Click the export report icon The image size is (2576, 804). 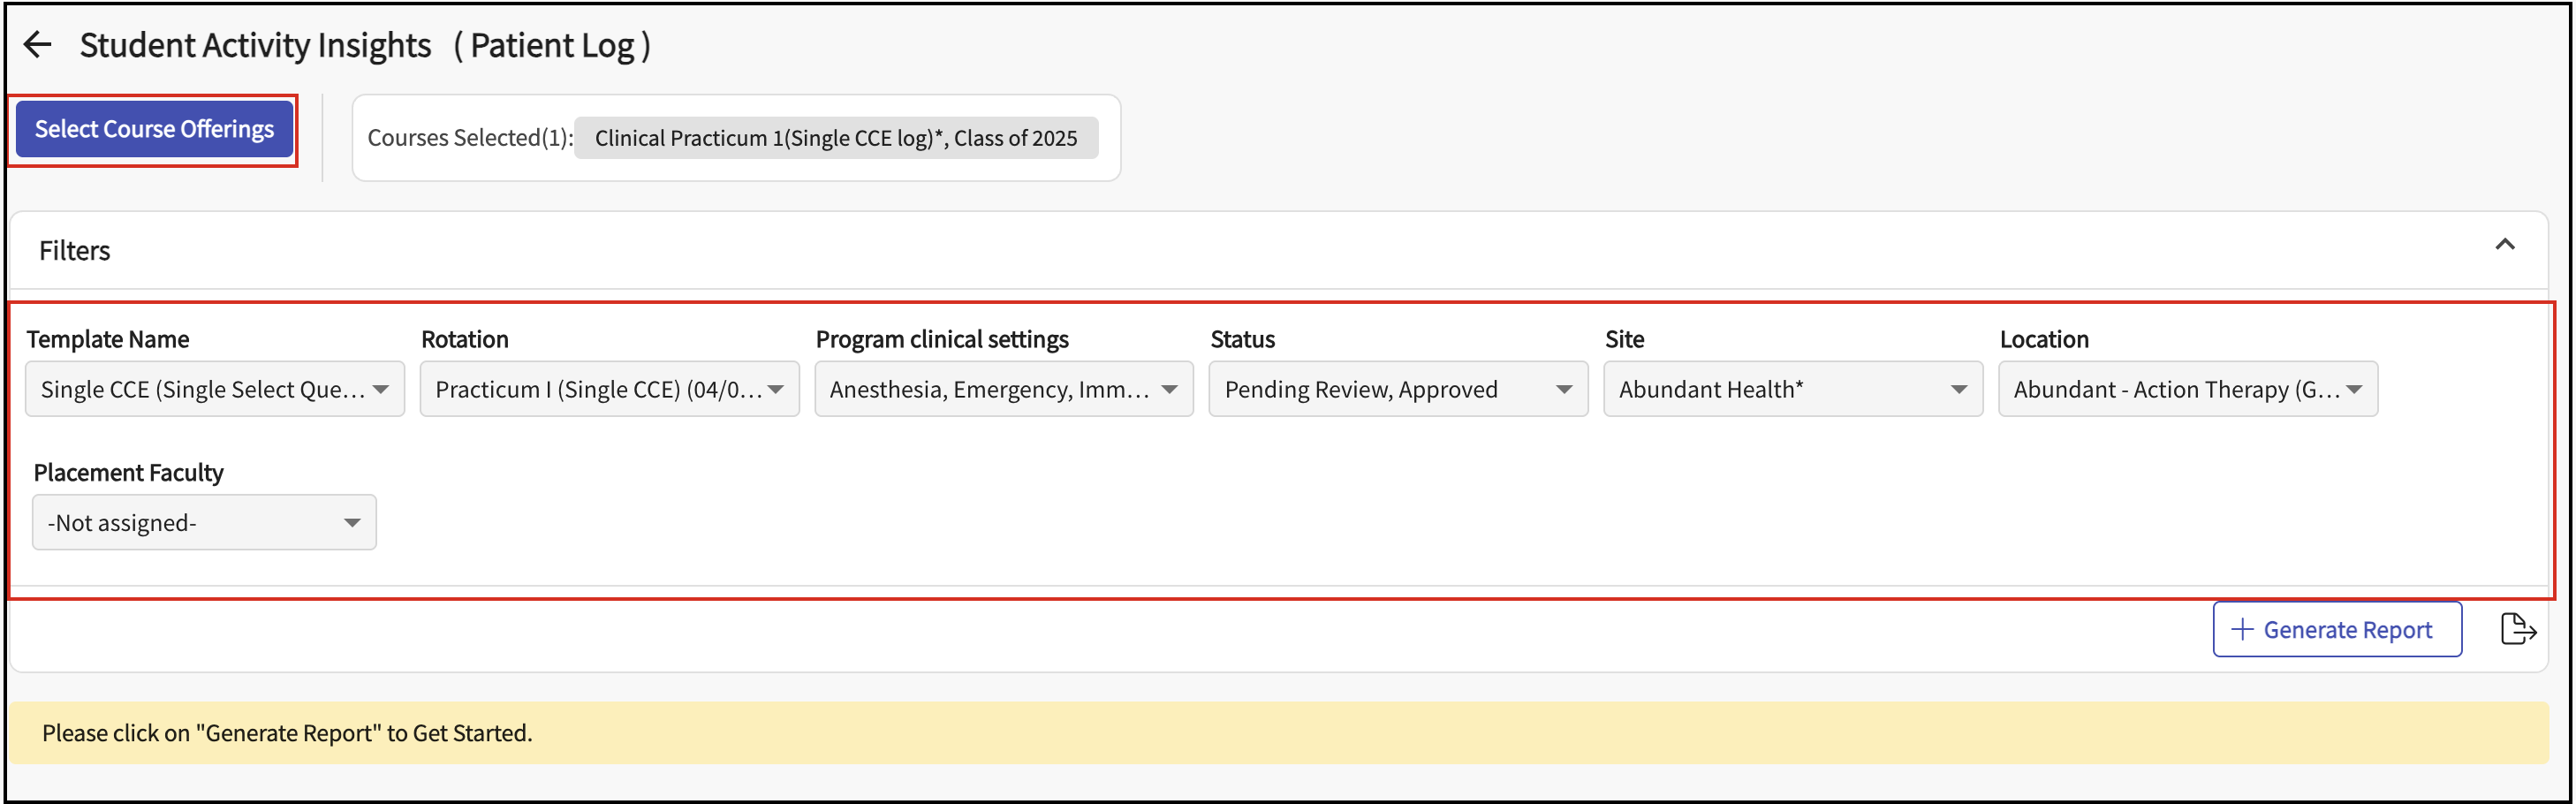click(x=2517, y=630)
